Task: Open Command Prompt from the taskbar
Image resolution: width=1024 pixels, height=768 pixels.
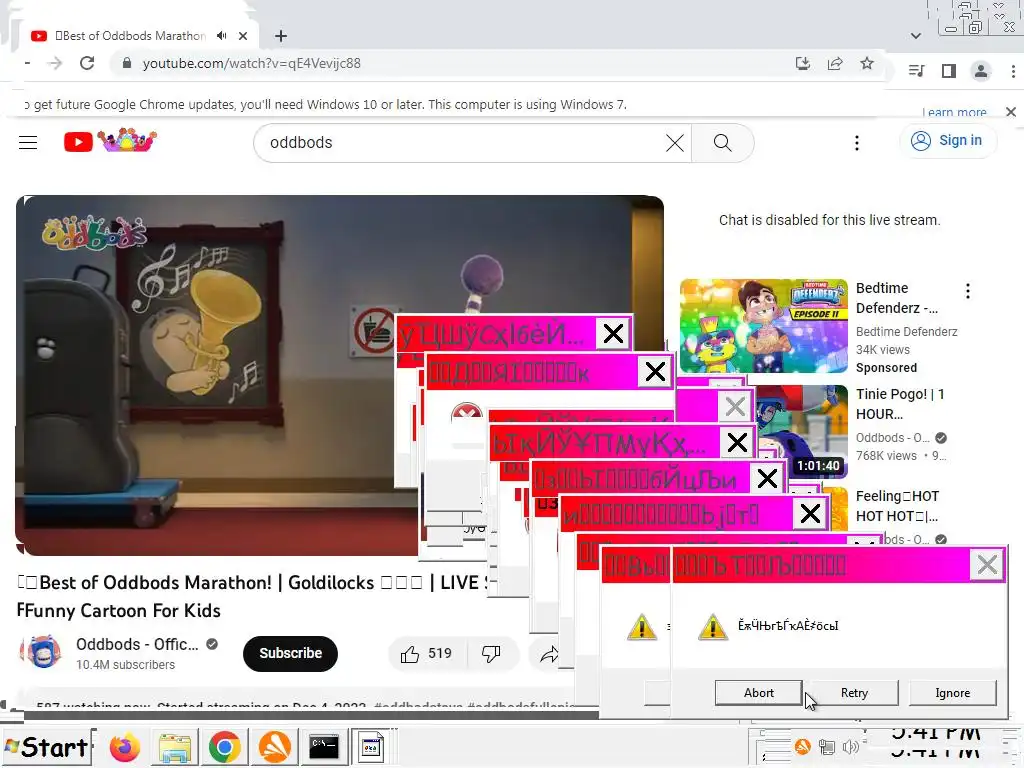Action: pos(324,747)
